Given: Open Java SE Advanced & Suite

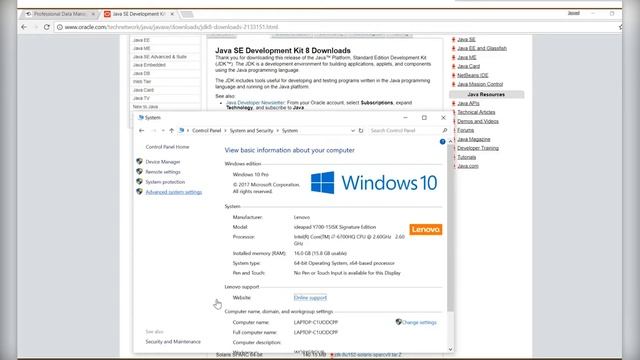Looking at the screenshot, I should click(160, 57).
